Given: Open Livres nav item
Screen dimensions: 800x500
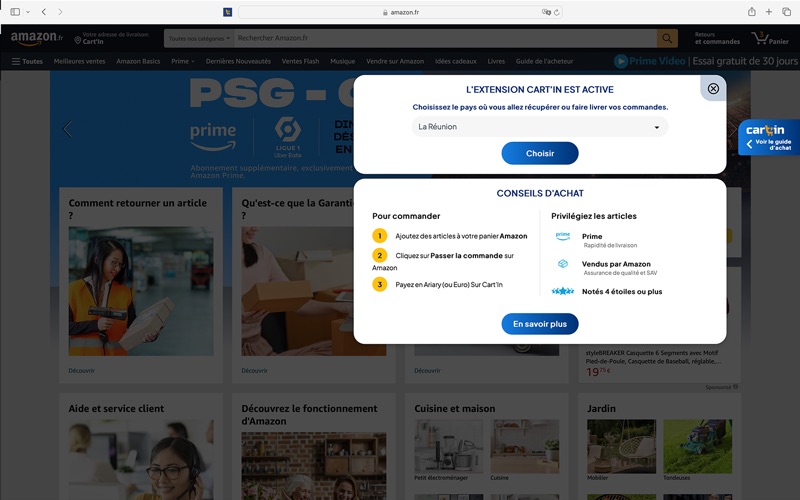Looking at the screenshot, I should [x=496, y=61].
